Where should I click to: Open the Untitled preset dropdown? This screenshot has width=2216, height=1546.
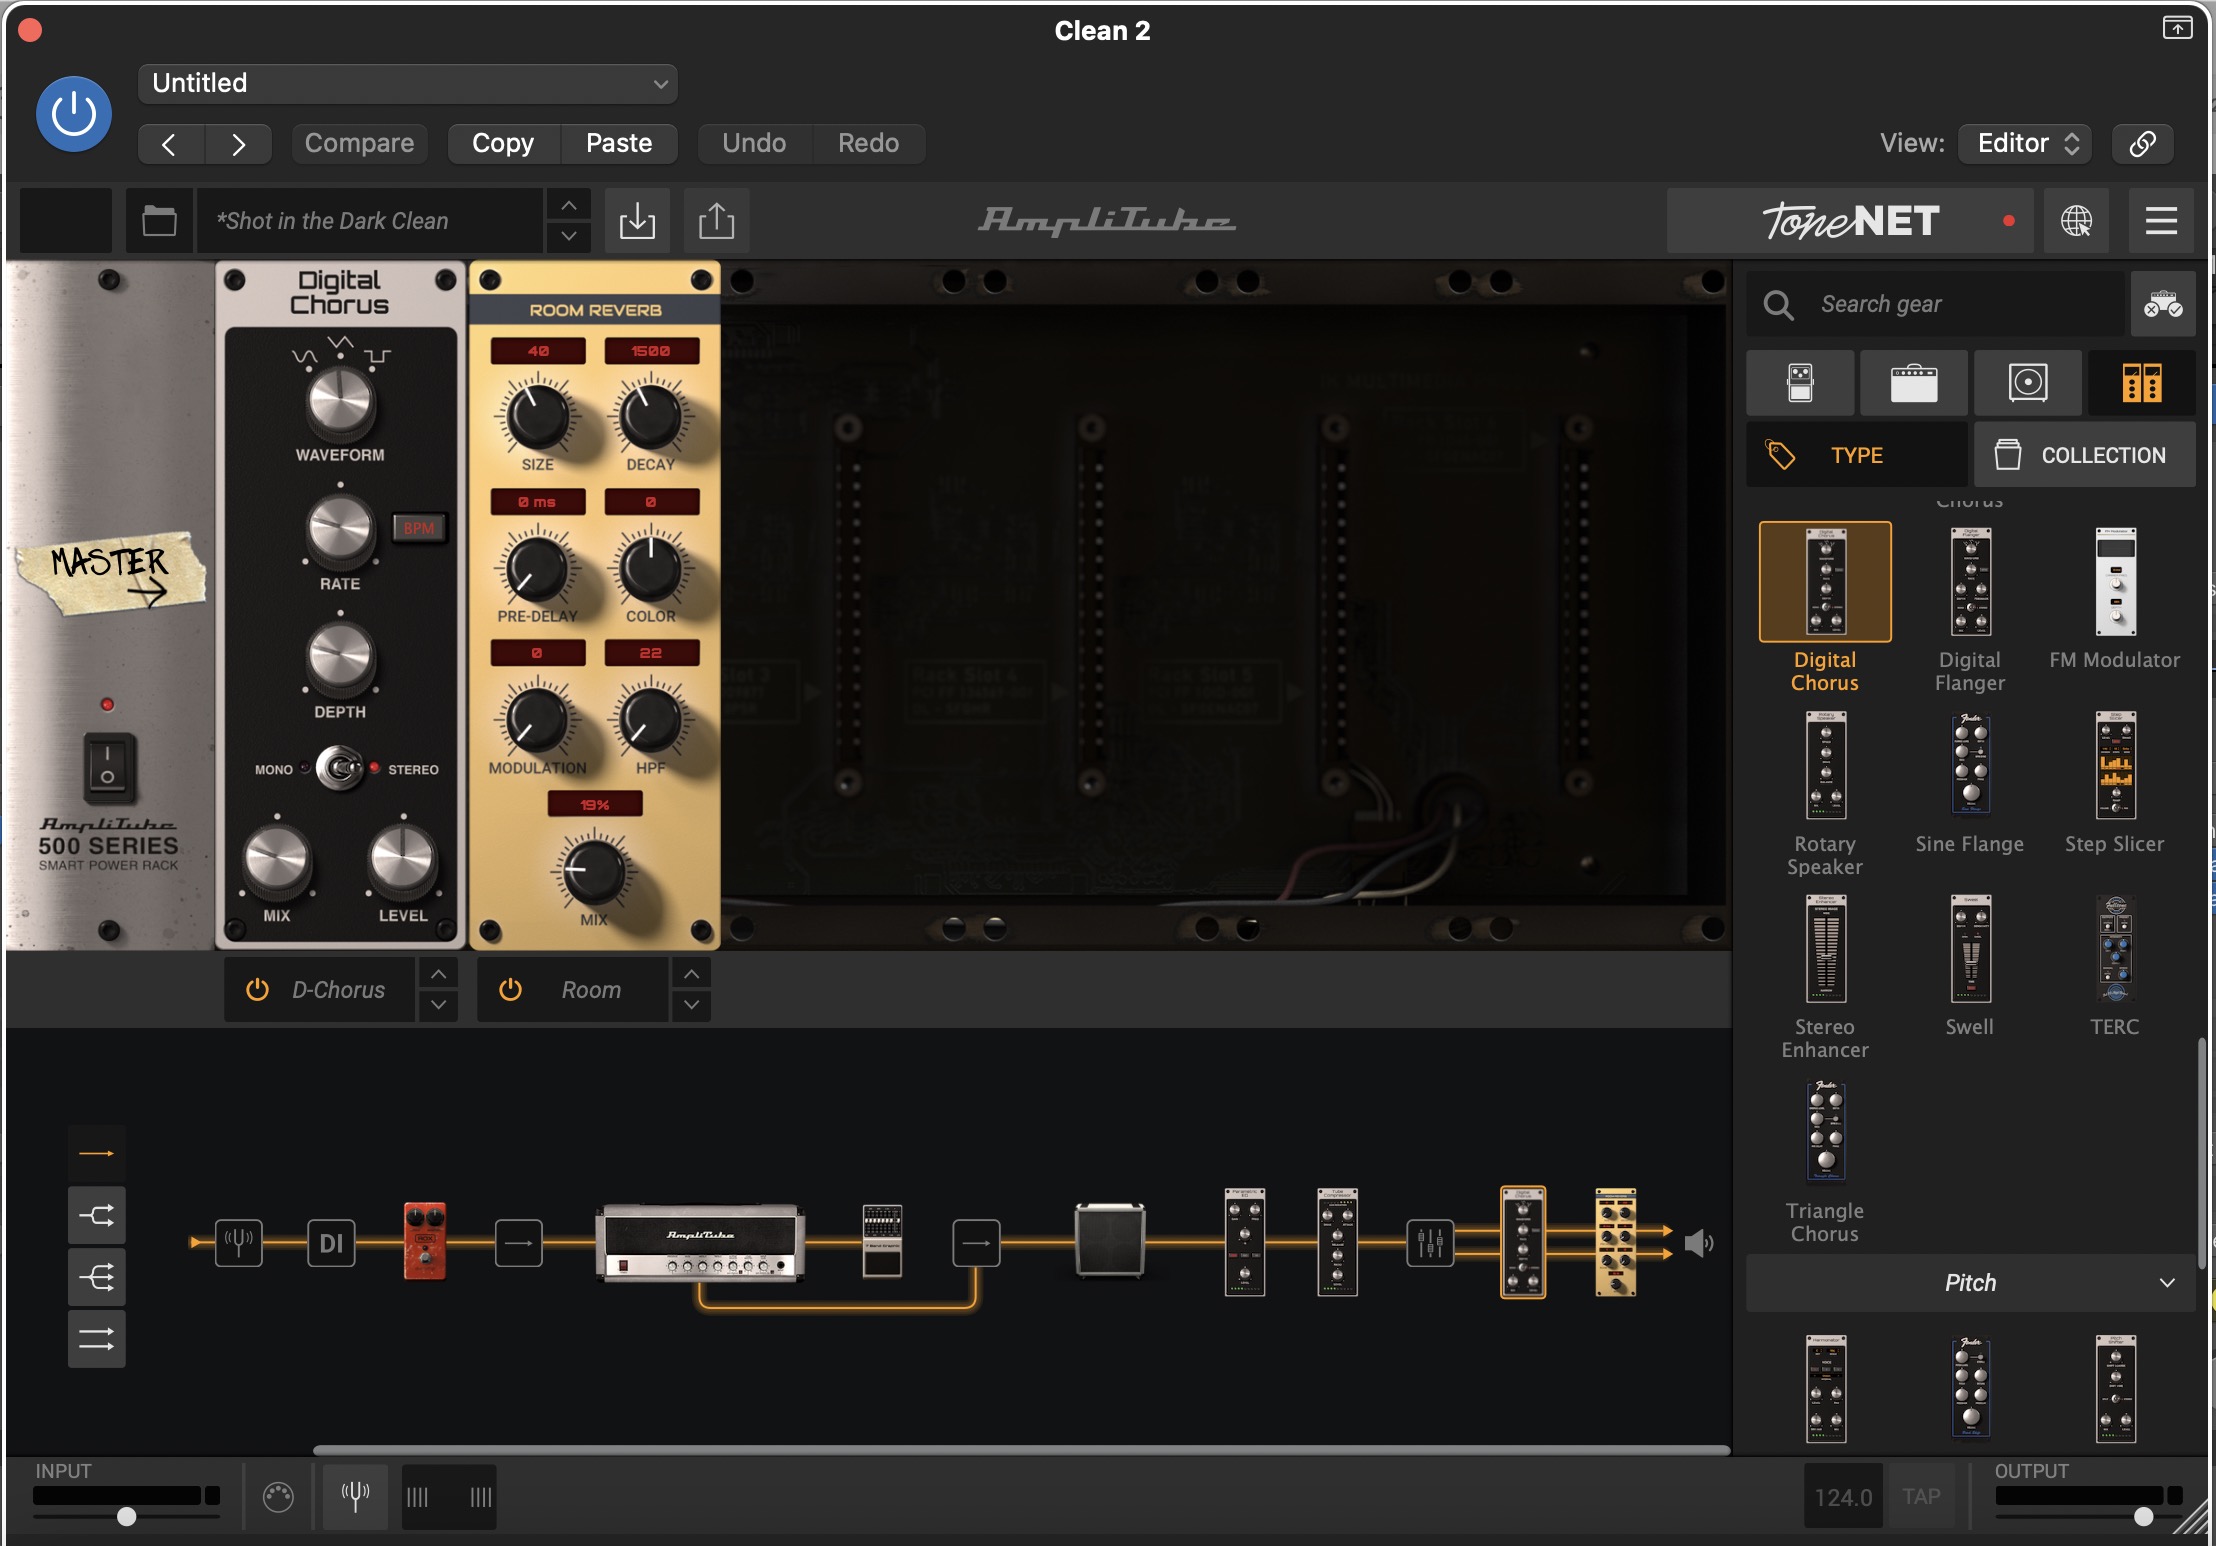pyautogui.click(x=408, y=84)
